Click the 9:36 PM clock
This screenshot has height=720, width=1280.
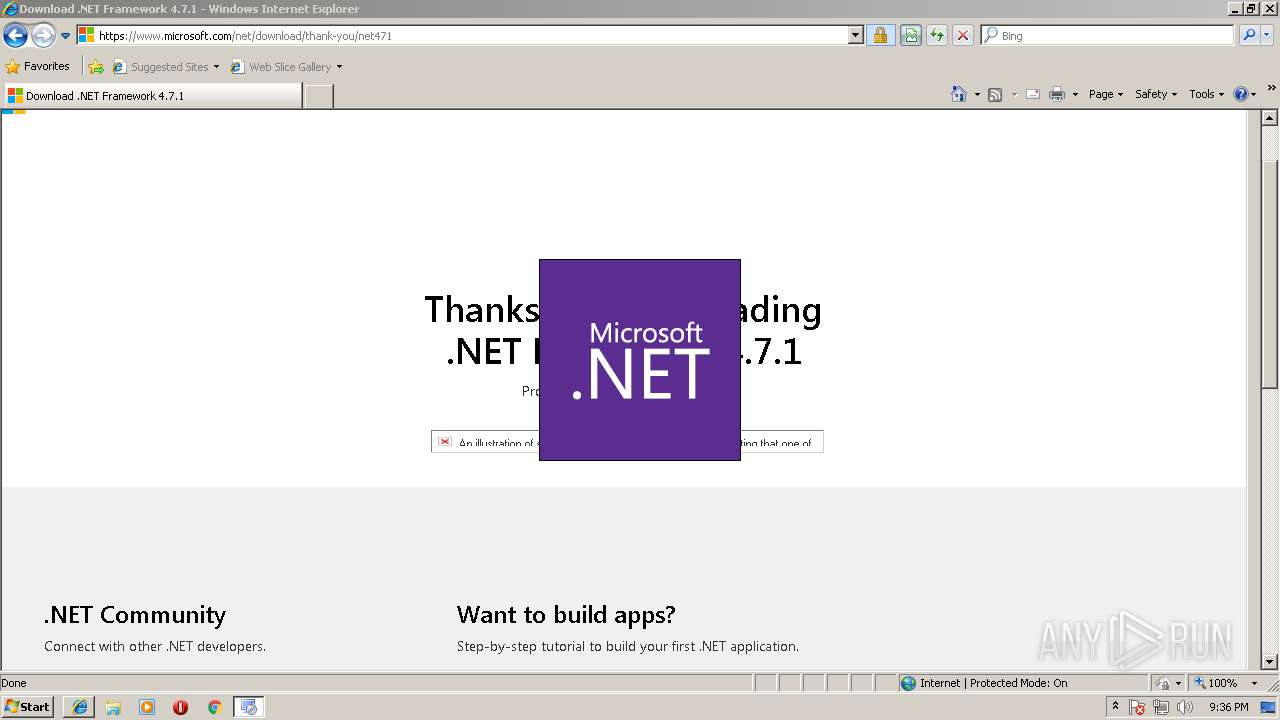click(x=1228, y=707)
